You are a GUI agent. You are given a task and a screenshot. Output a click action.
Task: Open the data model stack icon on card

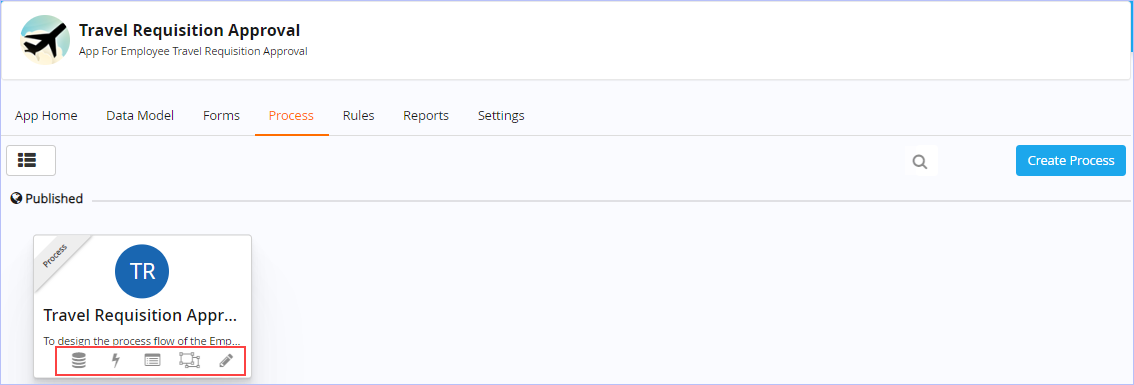click(x=79, y=360)
